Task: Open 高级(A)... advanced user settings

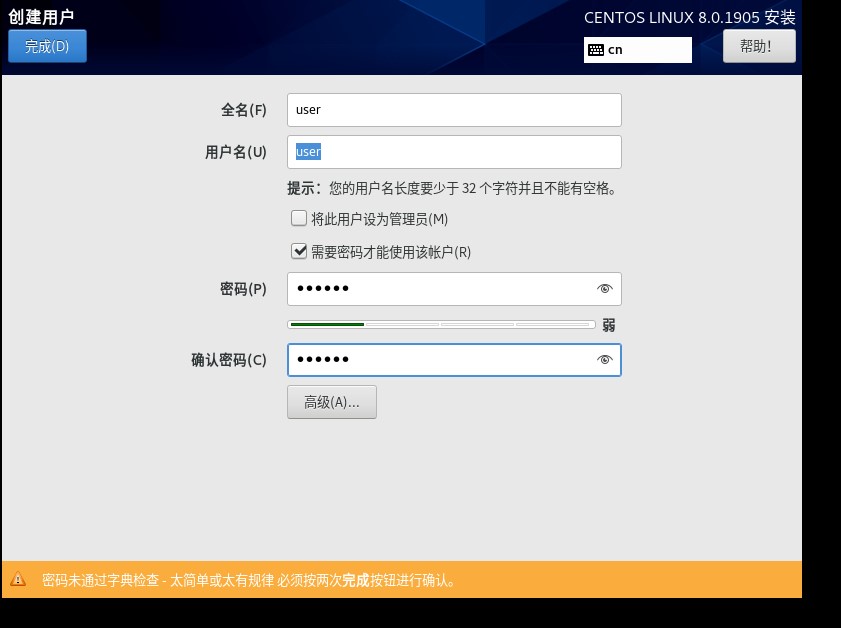Action: pos(331,402)
